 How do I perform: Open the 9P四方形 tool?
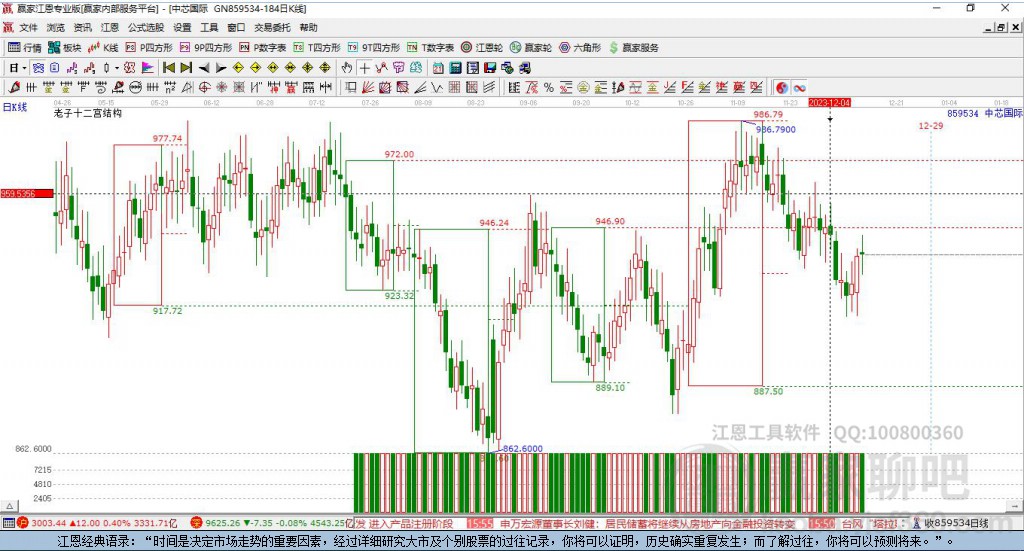205,48
